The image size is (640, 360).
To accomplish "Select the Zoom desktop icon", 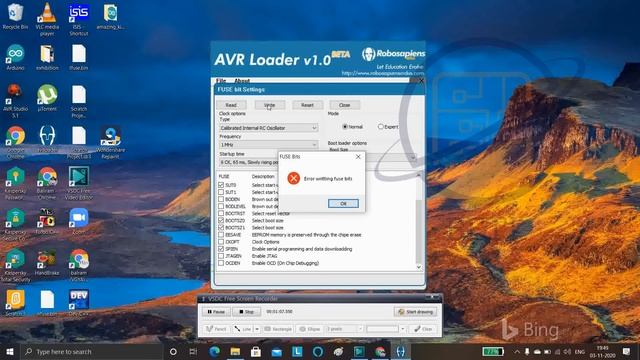I will click(x=79, y=221).
